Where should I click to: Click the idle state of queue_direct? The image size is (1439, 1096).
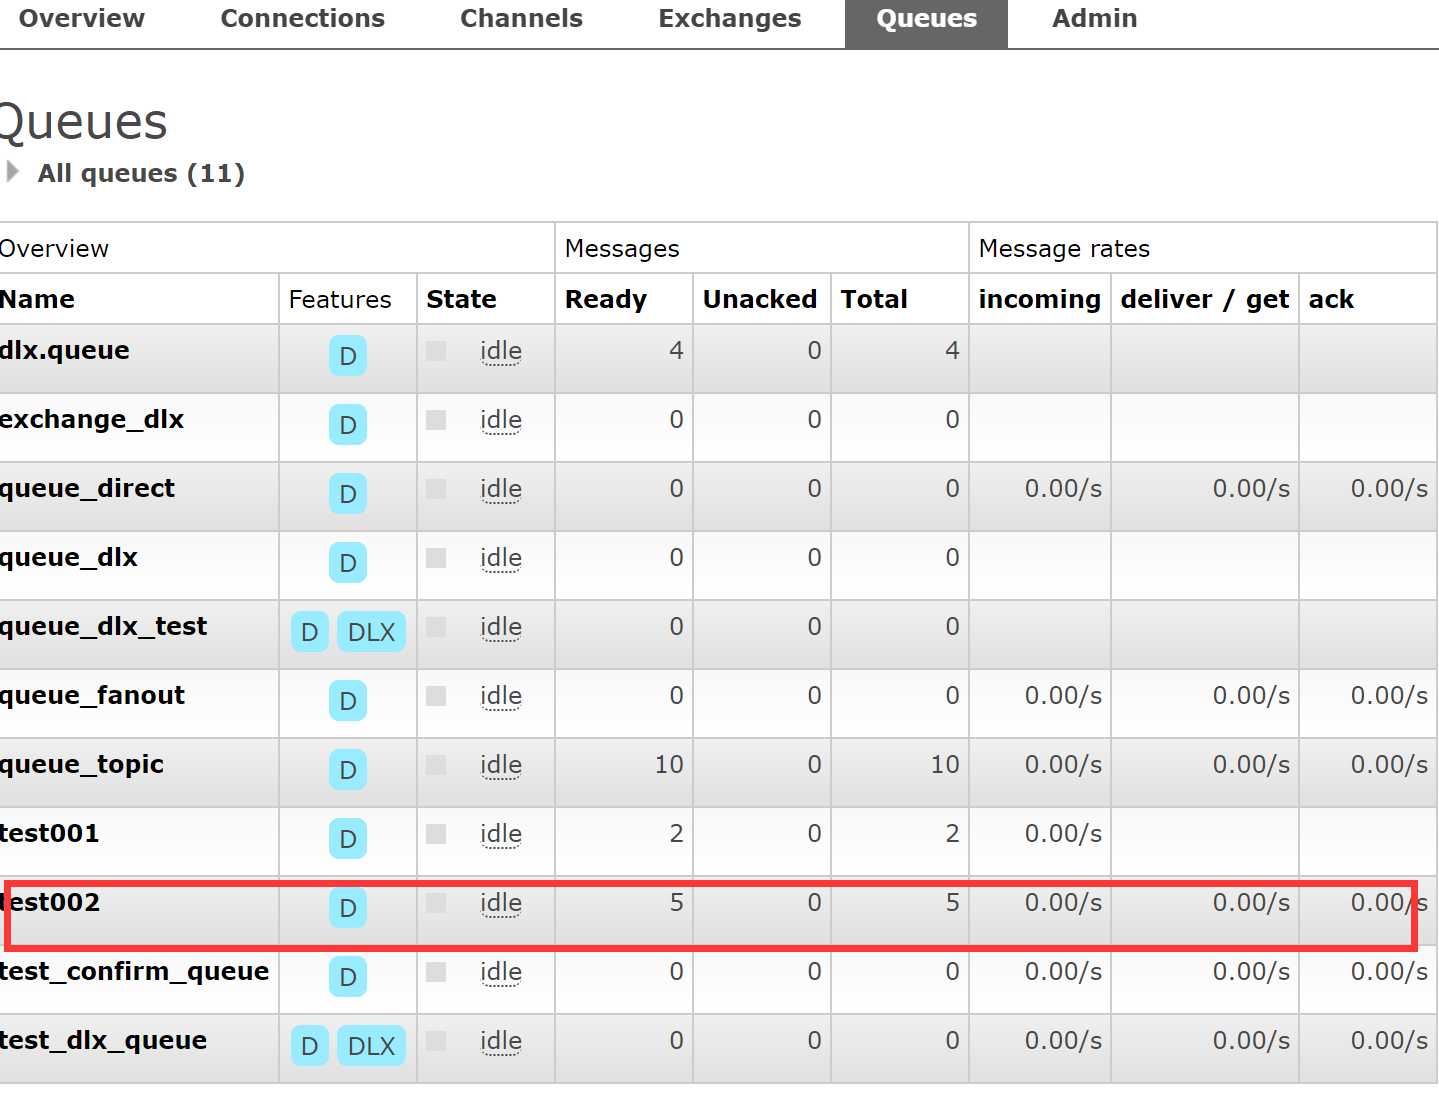point(501,489)
